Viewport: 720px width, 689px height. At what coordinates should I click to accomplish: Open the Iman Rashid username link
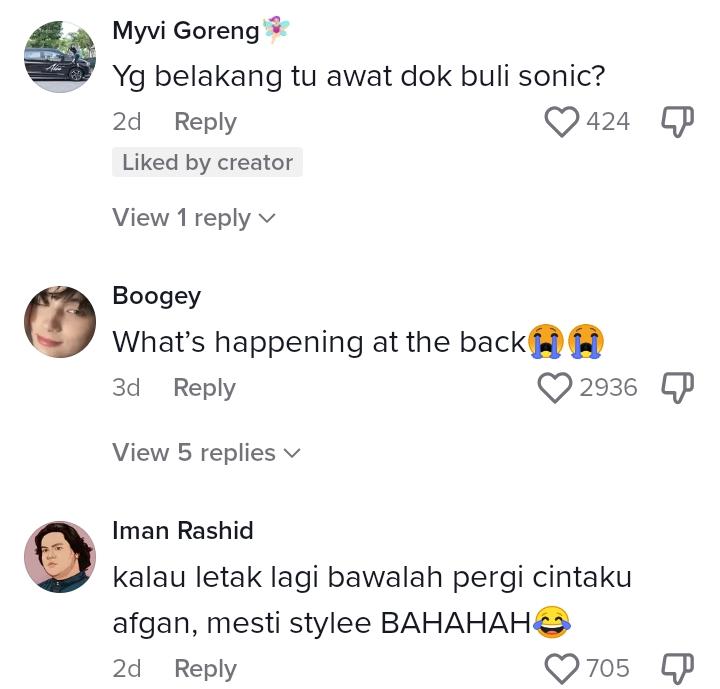click(182, 530)
